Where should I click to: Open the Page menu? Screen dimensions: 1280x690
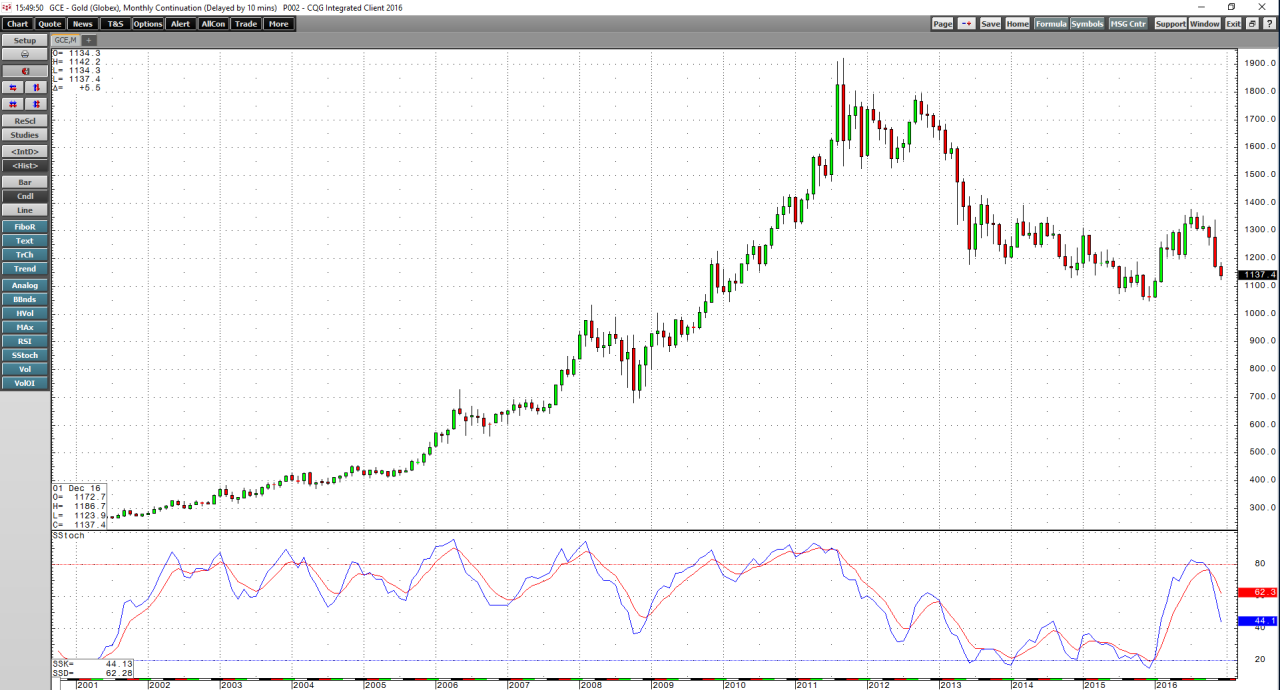click(942, 24)
